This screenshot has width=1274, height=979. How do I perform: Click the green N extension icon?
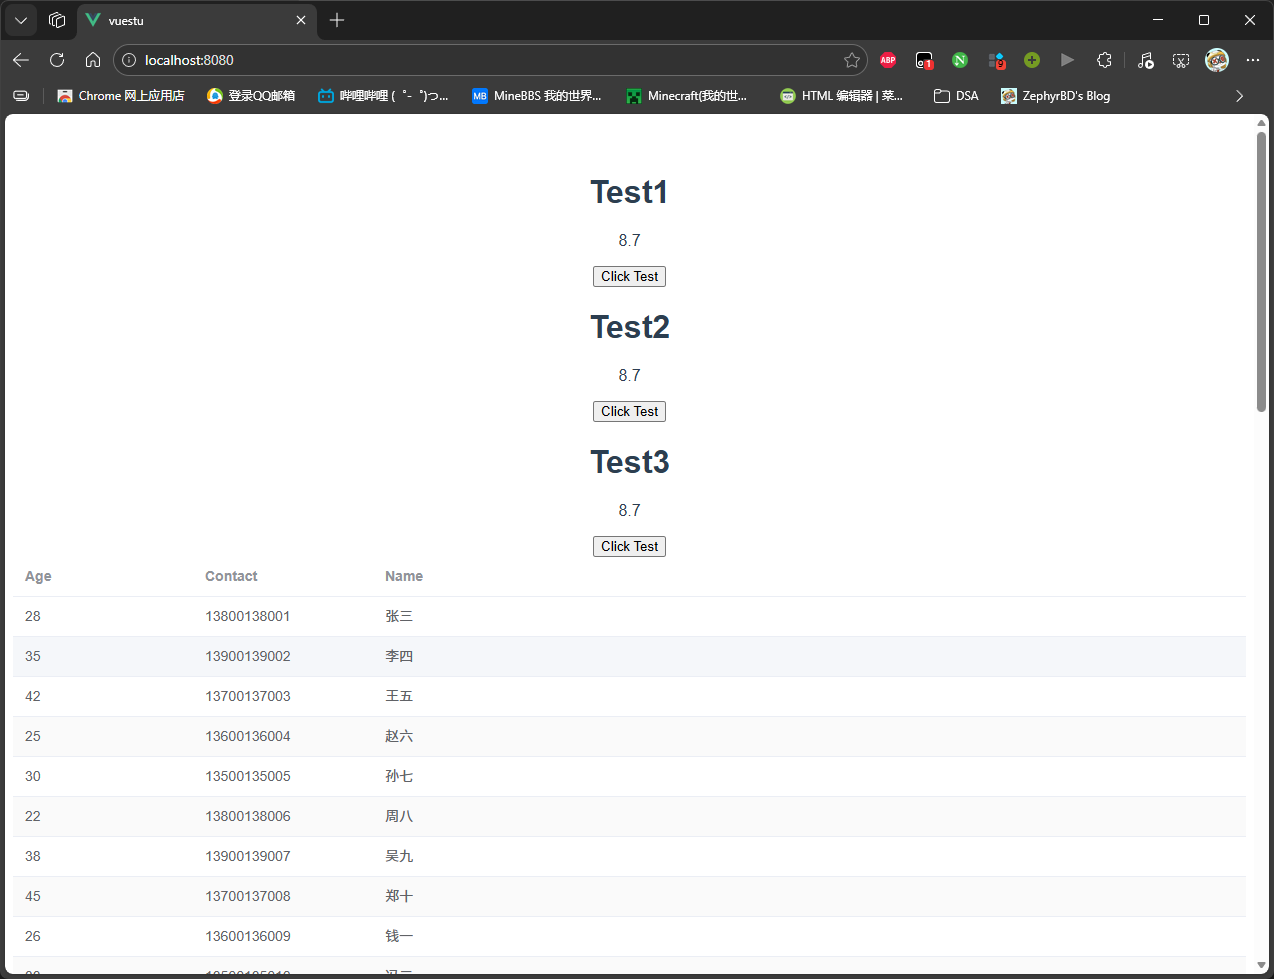coord(960,60)
